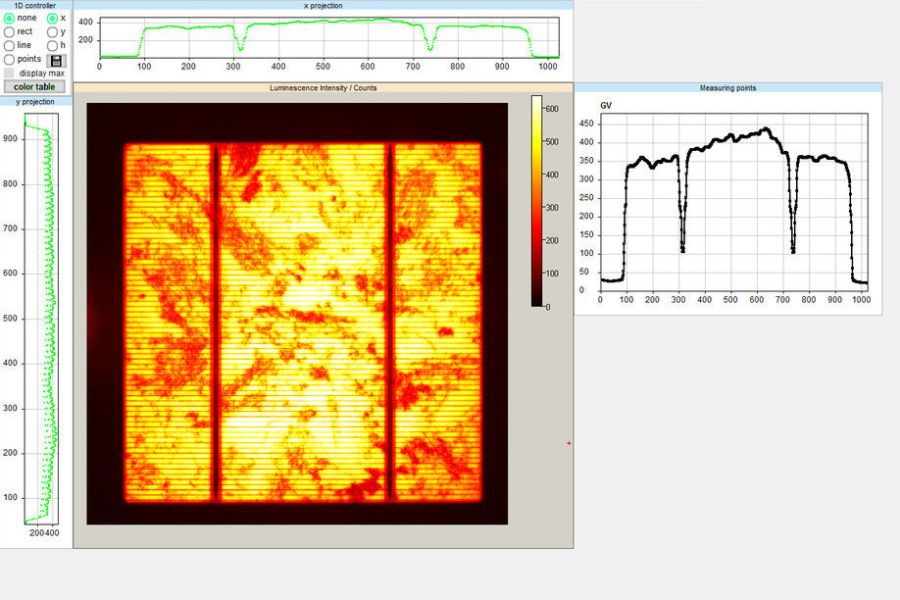Choose the 'line' radio option
The height and width of the screenshot is (600, 900).
10,45
